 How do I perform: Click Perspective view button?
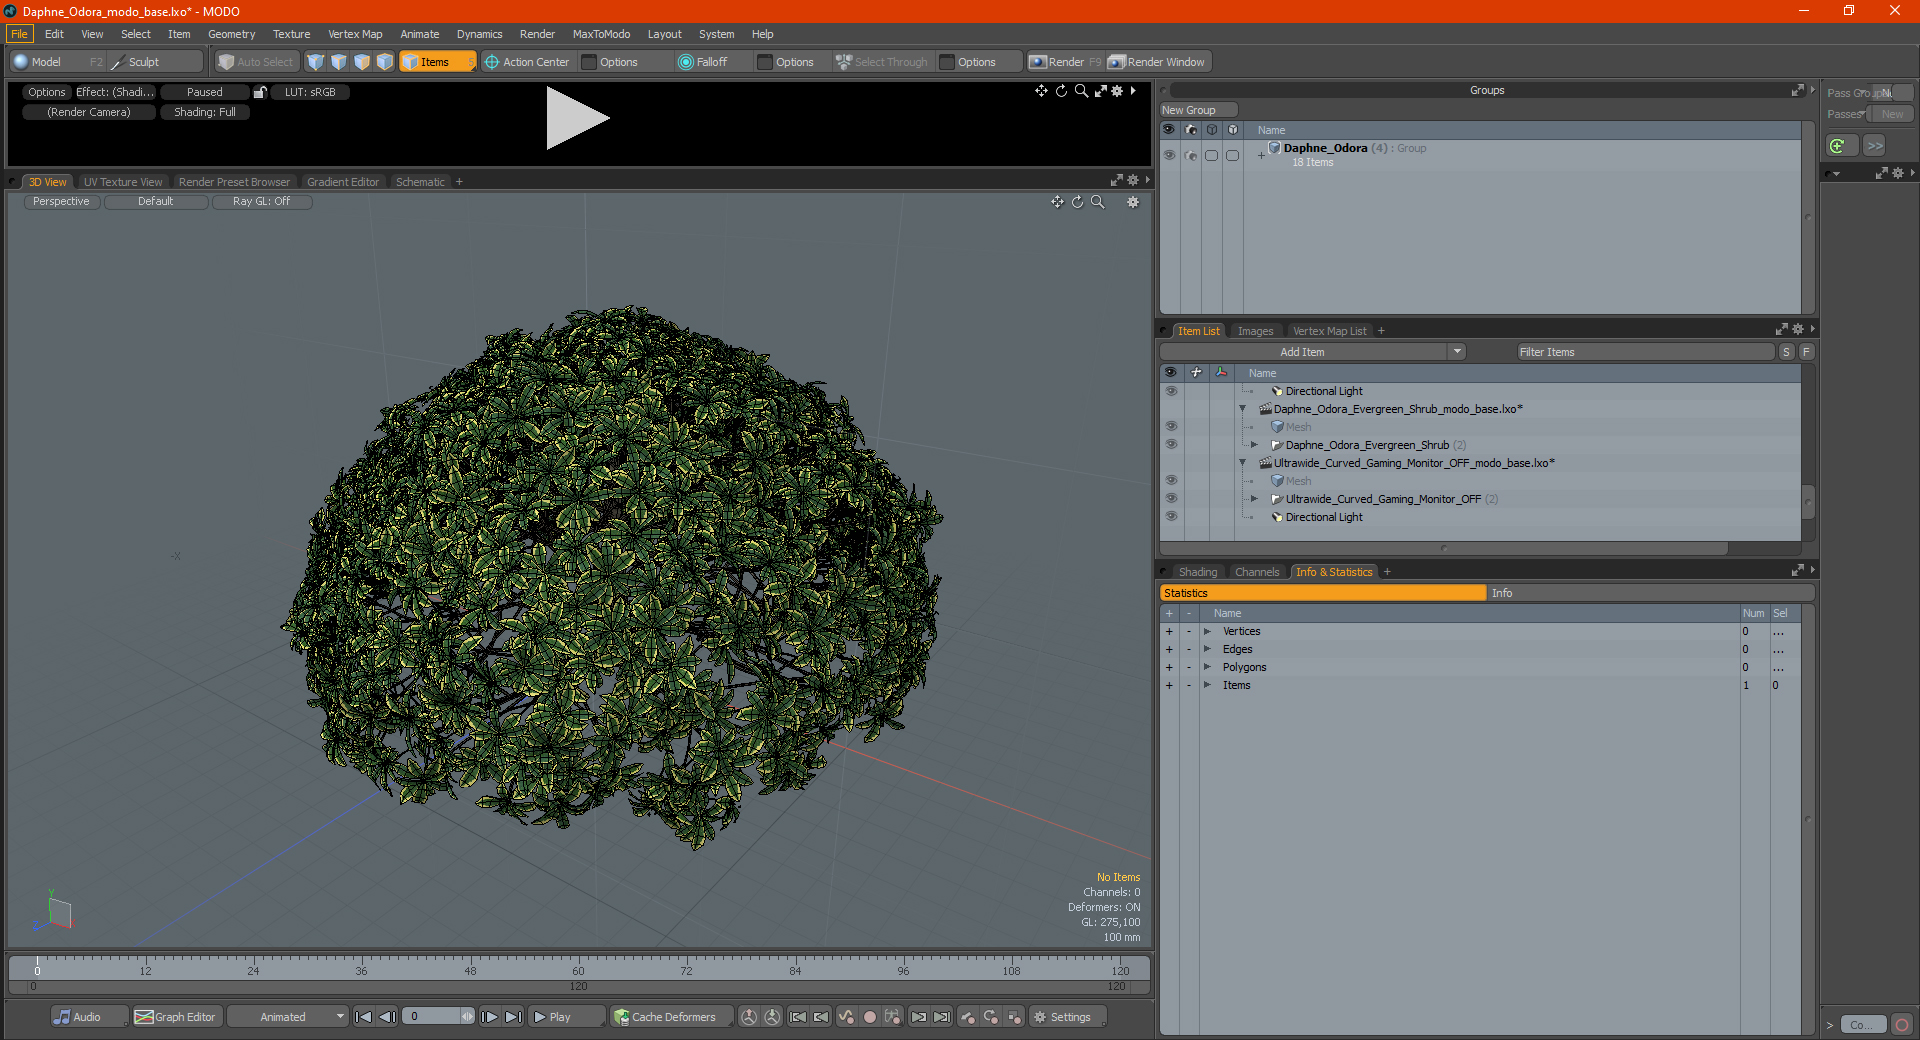[x=61, y=202]
